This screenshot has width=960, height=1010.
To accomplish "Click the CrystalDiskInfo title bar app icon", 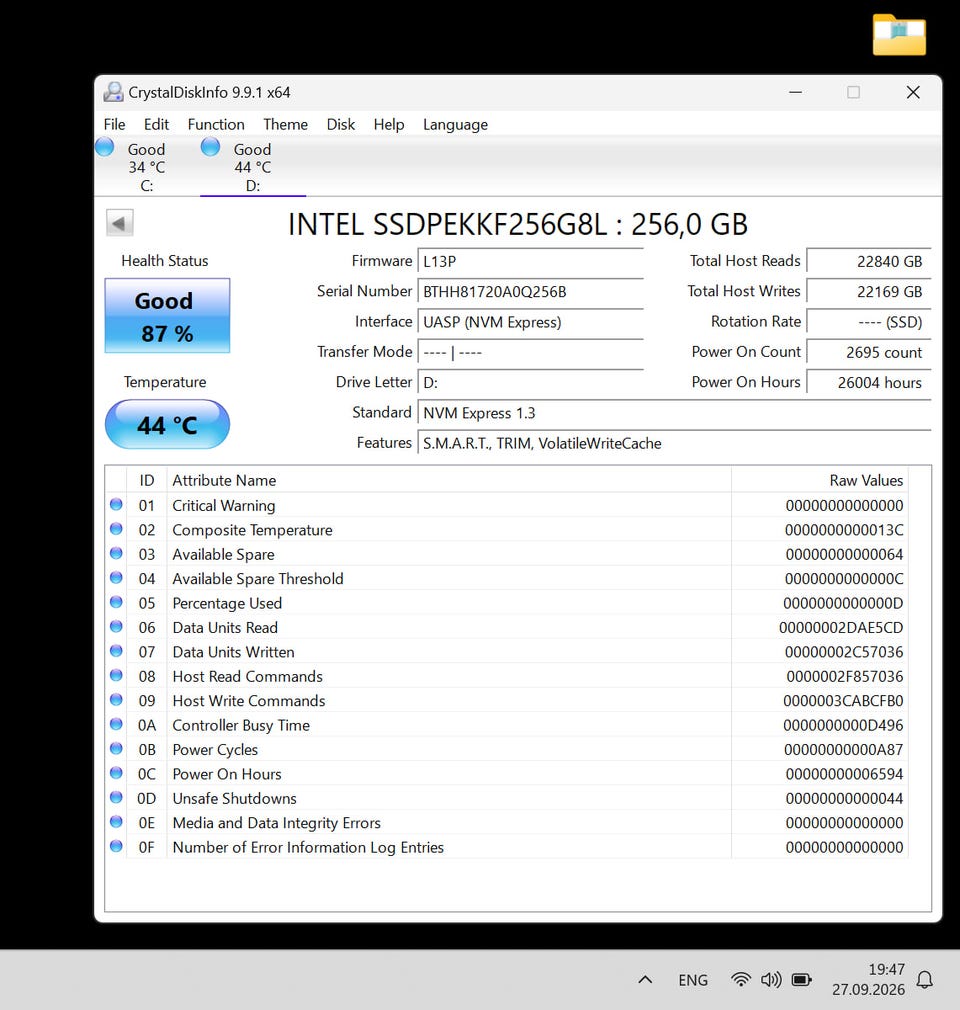I will click(113, 92).
